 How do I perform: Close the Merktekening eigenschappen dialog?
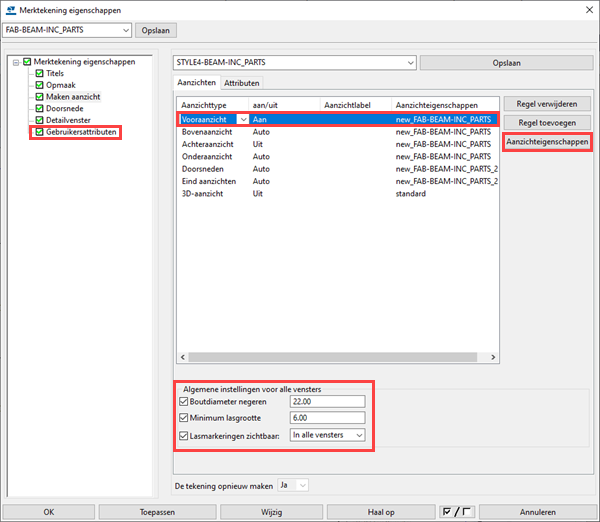coord(589,10)
